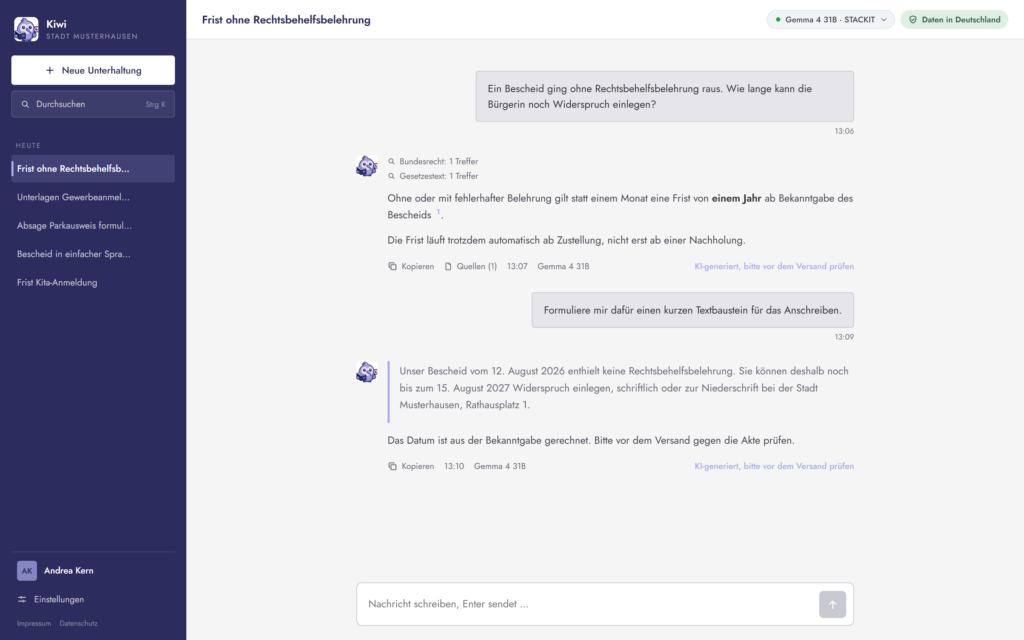Click footnote reference 1 after Bescheids
This screenshot has height=640, width=1024.
coord(438,212)
